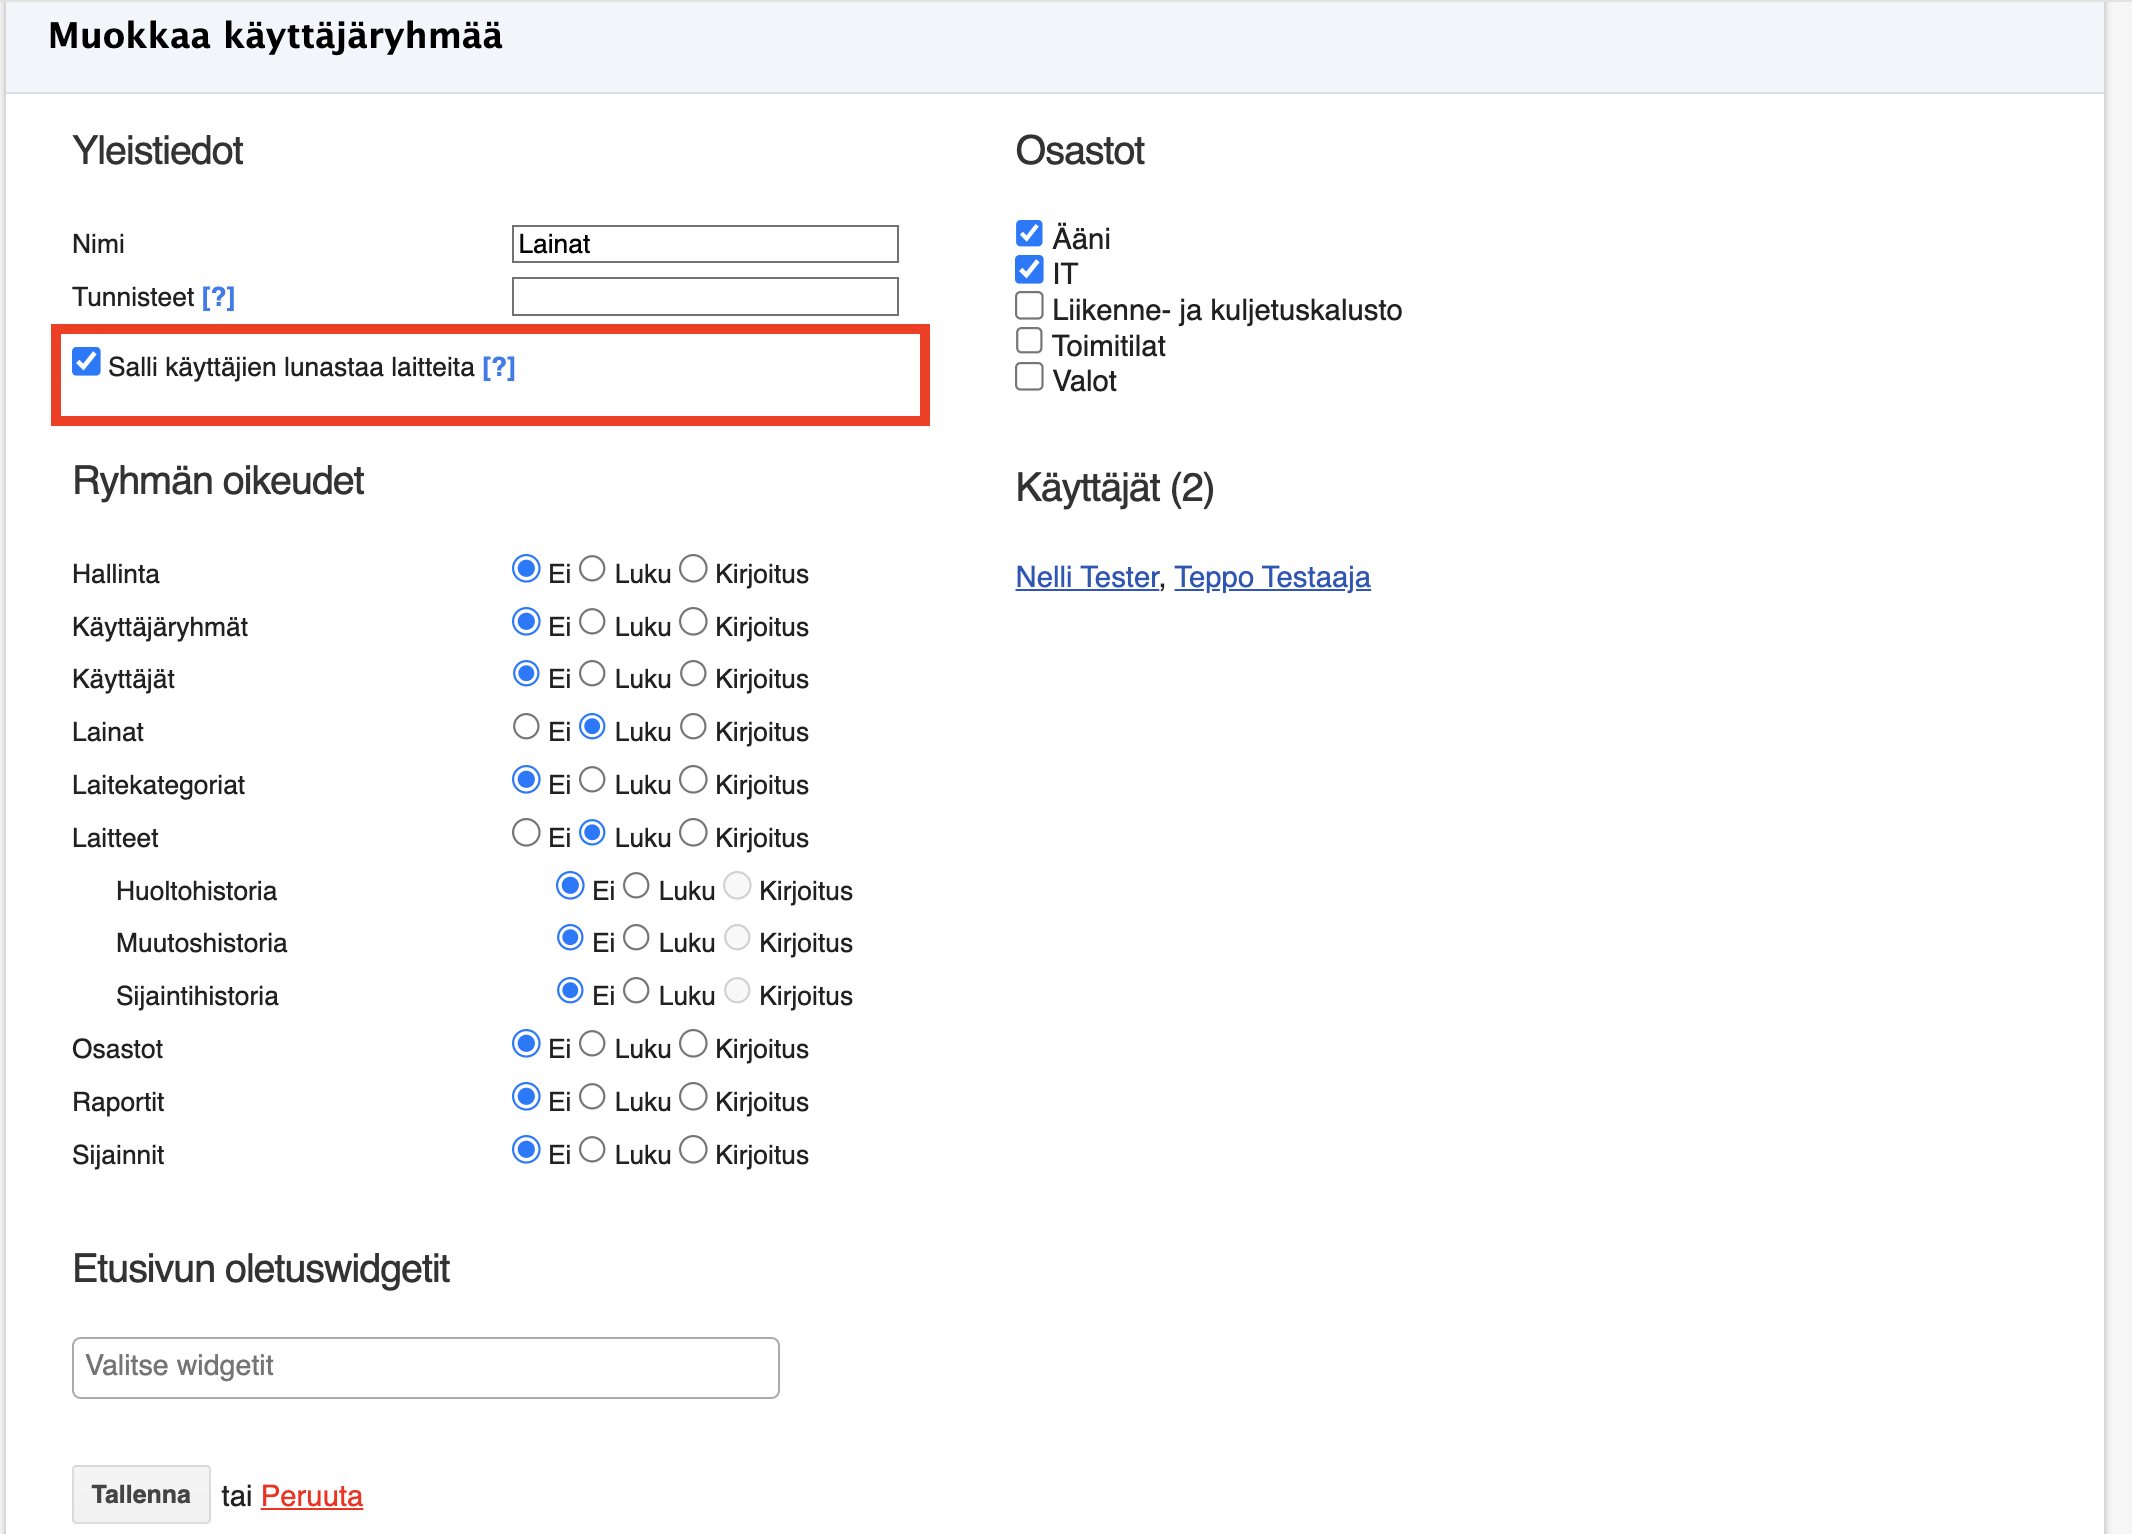Set Lainat permission to Kirjoitus
2132x1534 pixels.
coord(693,727)
